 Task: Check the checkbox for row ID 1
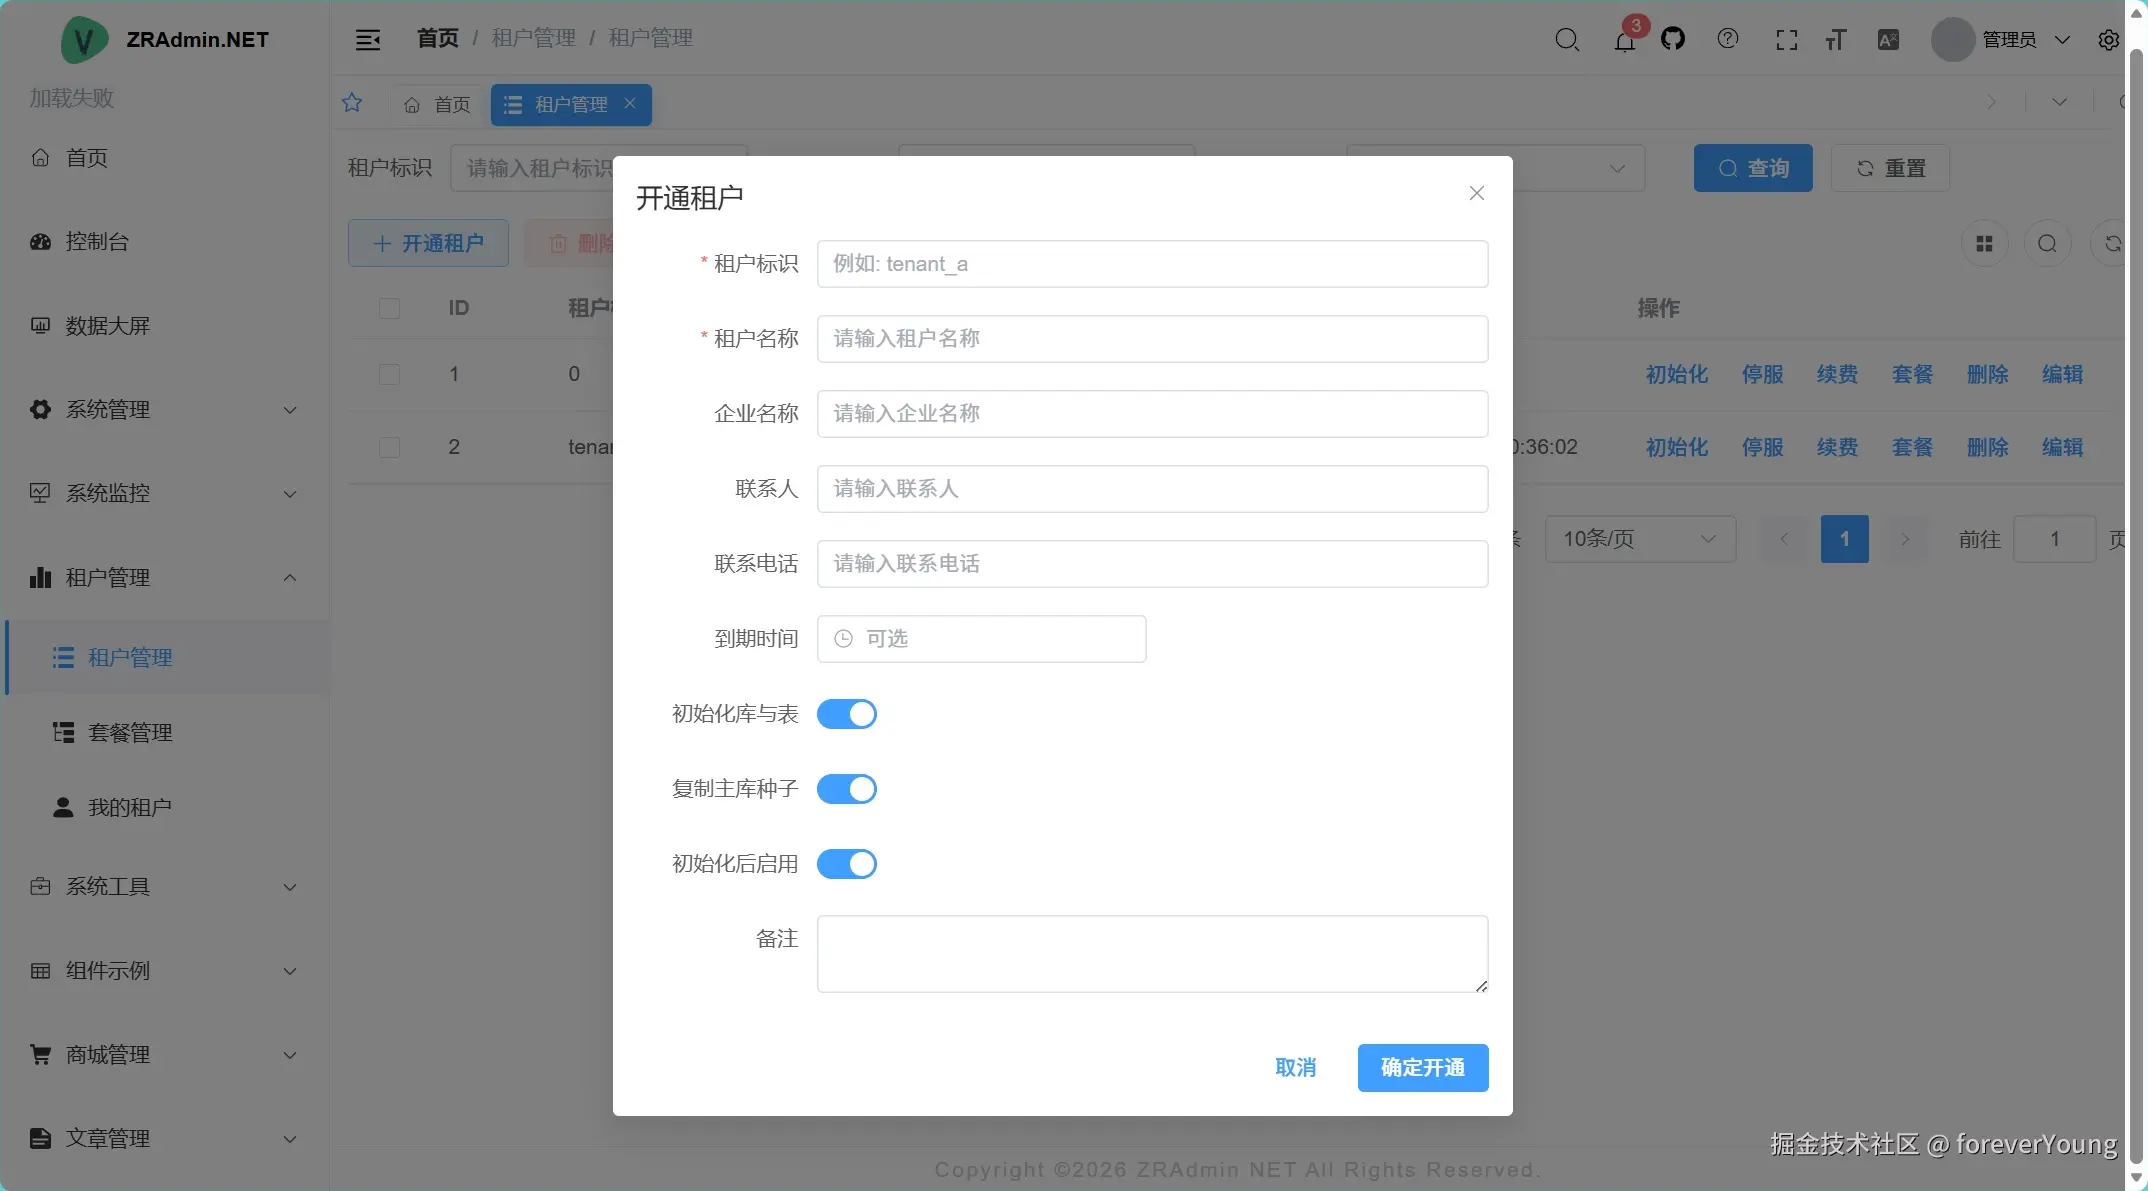(390, 374)
